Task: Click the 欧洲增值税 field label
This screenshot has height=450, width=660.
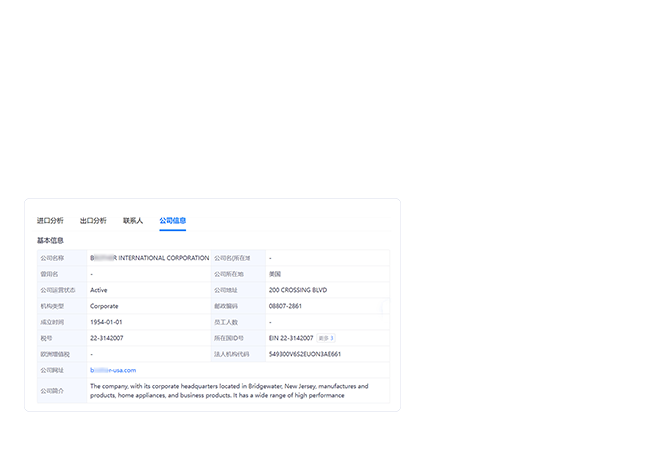Action: [55, 354]
